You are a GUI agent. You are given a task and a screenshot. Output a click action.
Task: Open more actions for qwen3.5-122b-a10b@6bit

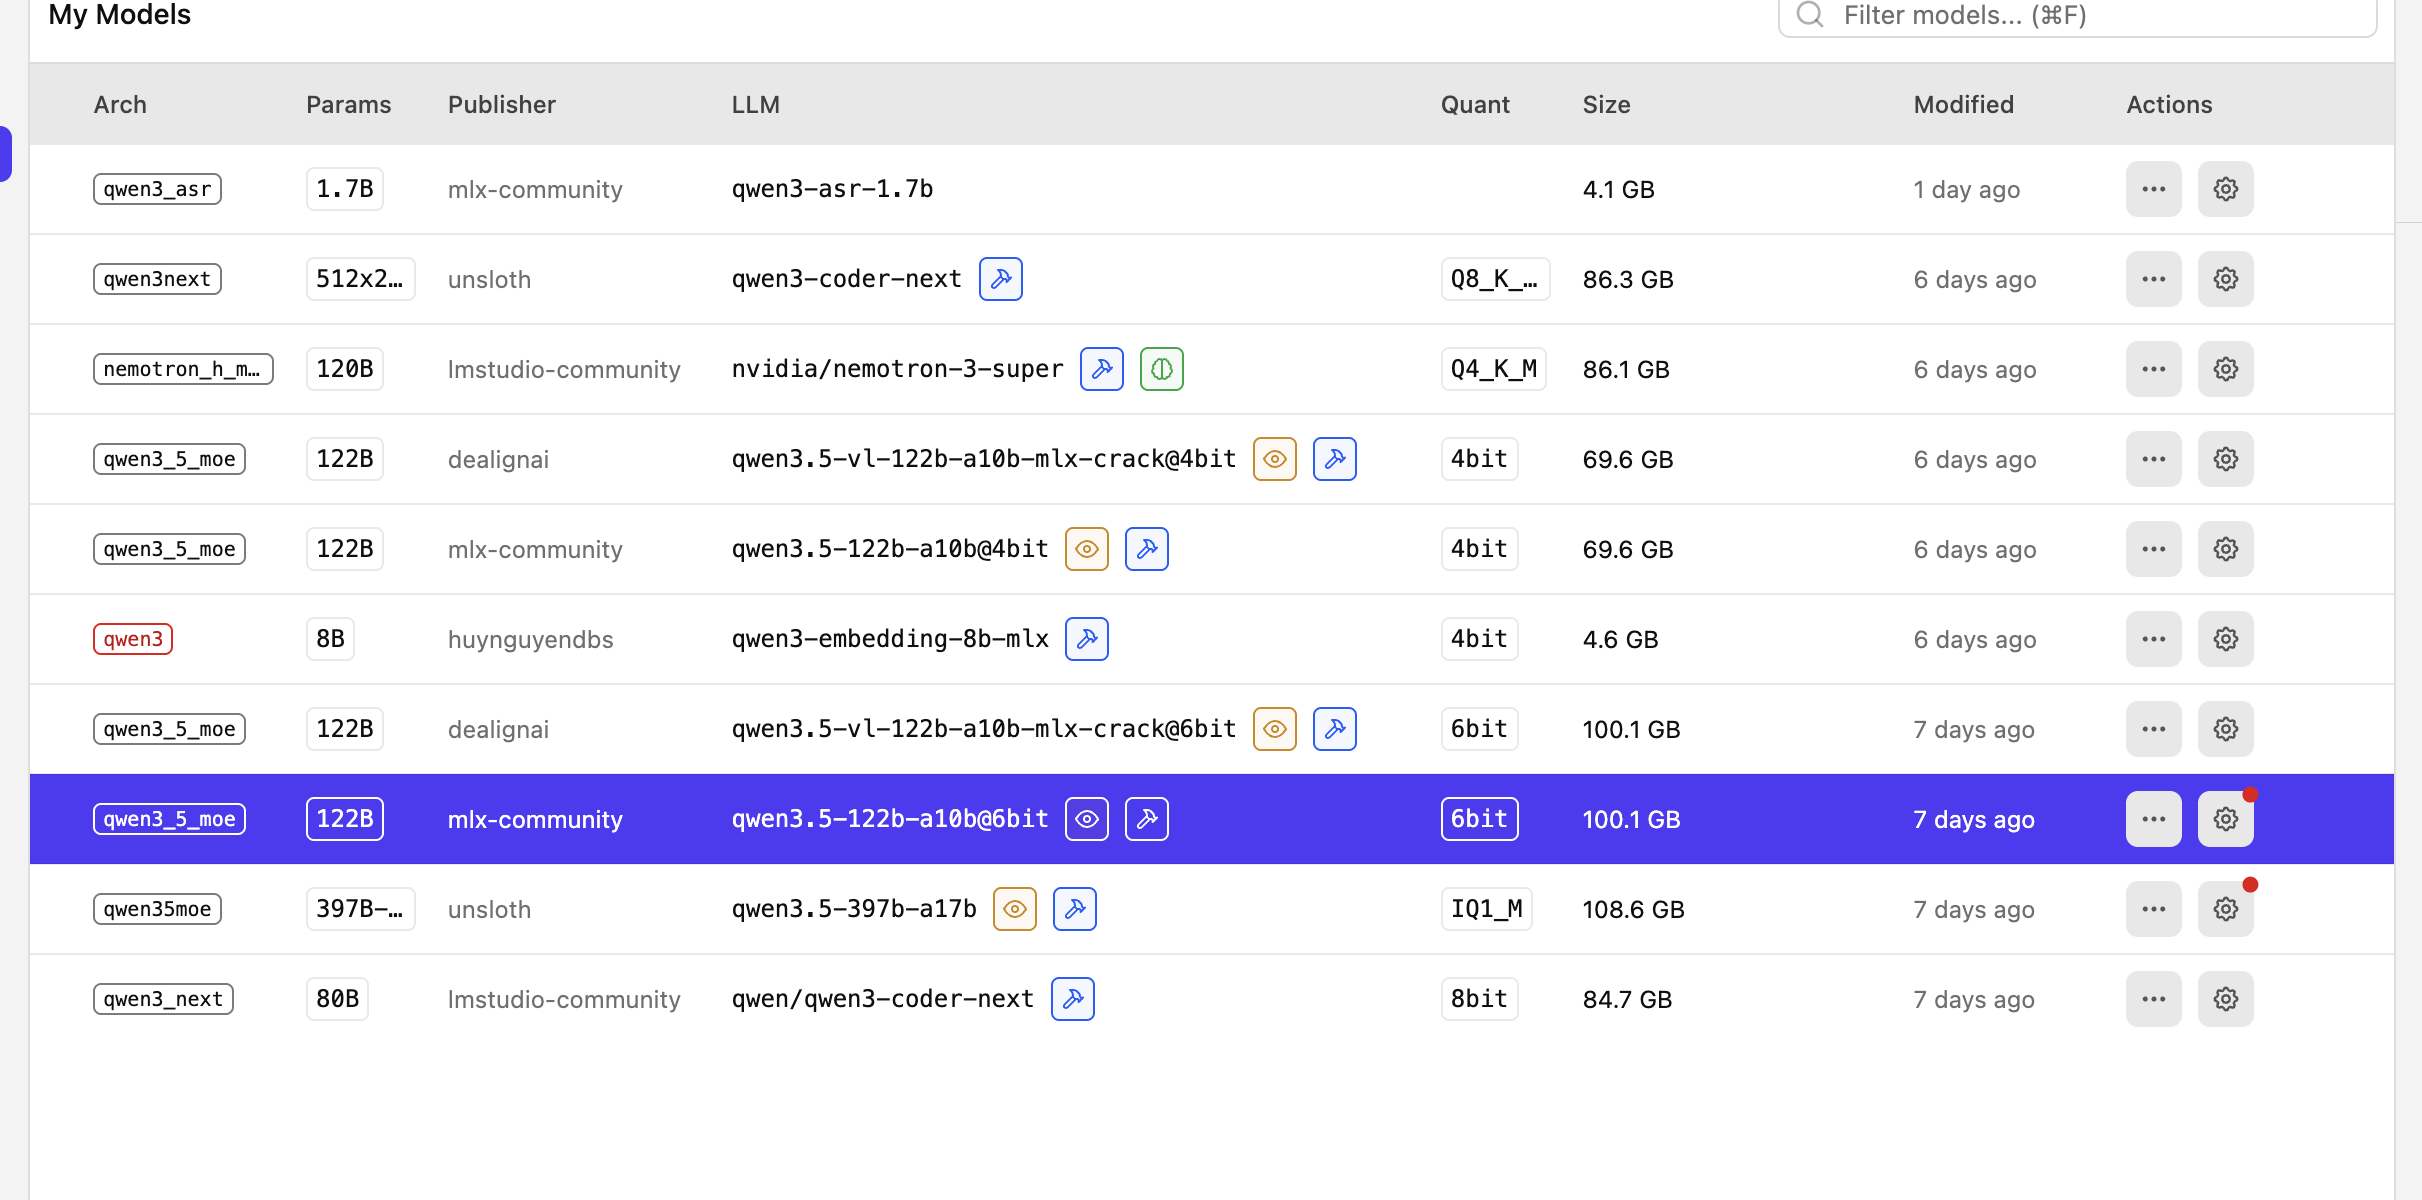pyautogui.click(x=2153, y=819)
